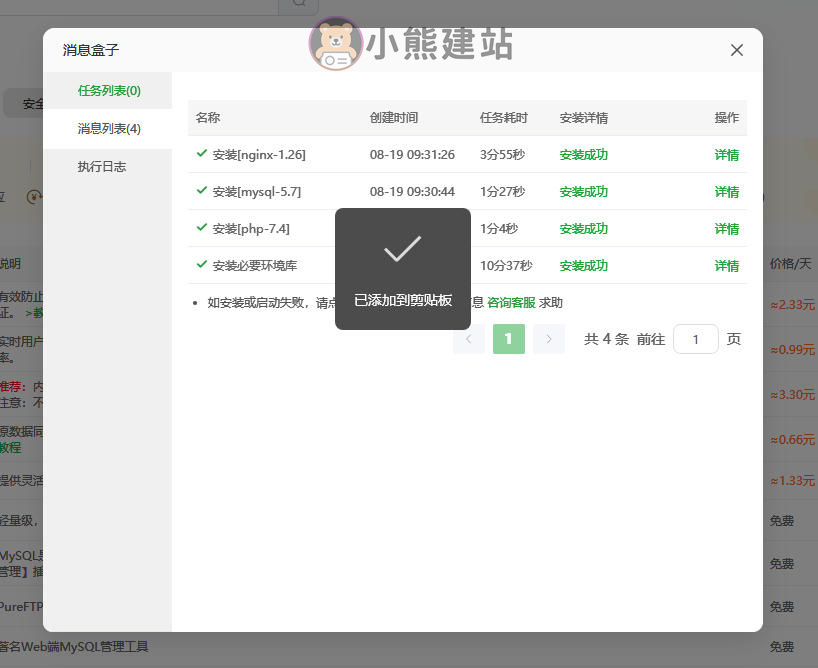The height and width of the screenshot is (668, 818).
Task: Select page 1 pagination button
Action: point(508,339)
